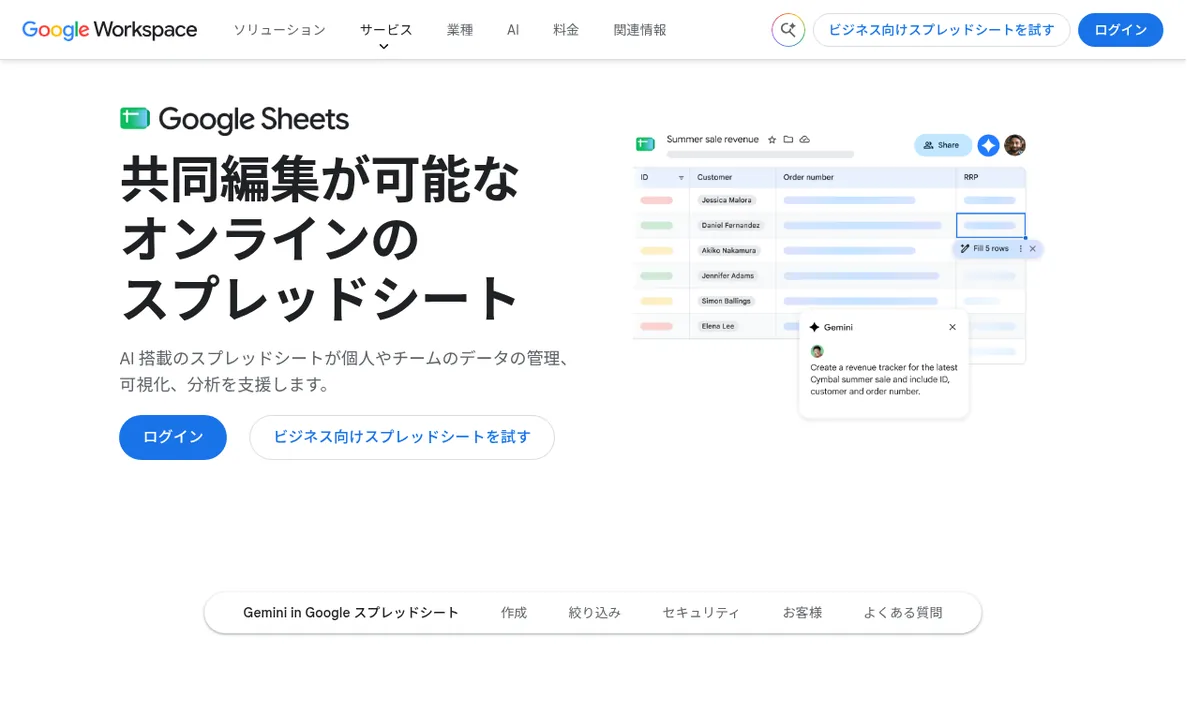Viewport: 1200px width, 712px height.
Task: Open the three-dot menu on Fill 5 rows chip
Action: click(1020, 249)
